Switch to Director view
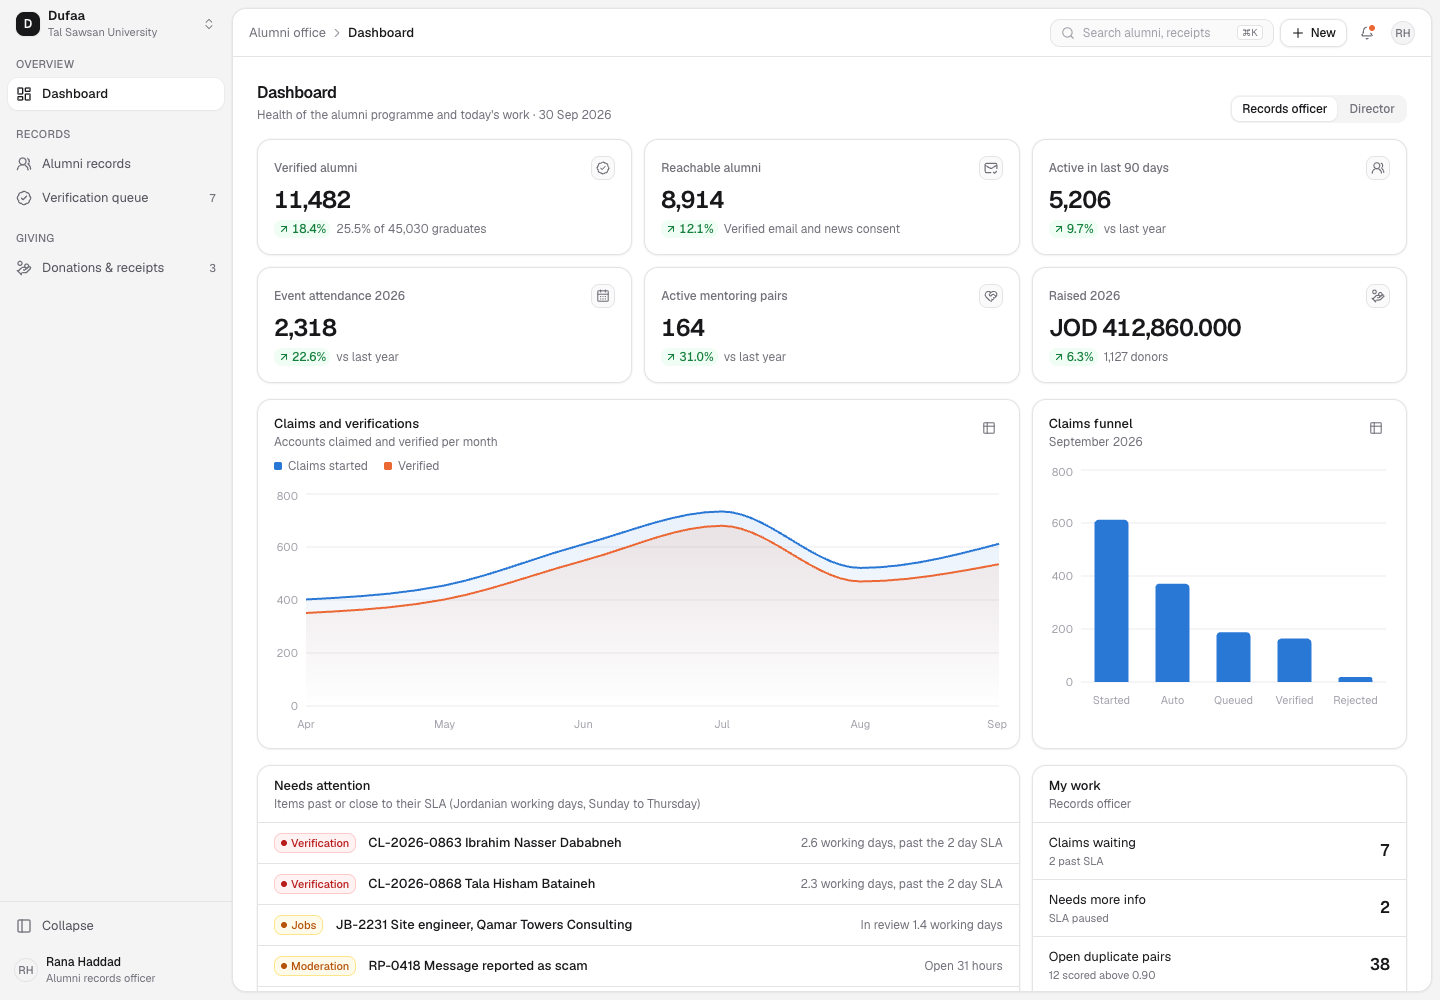Screen dimensions: 1440x1000 tap(1372, 109)
